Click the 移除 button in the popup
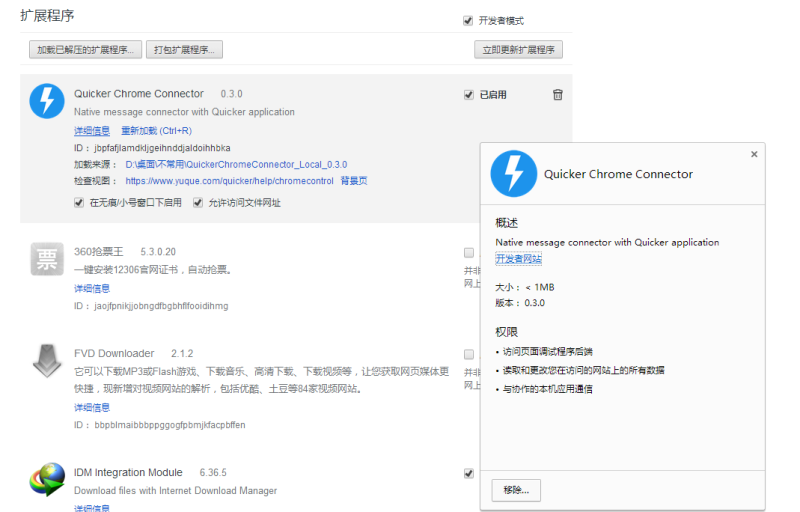The image size is (800, 512). [516, 490]
